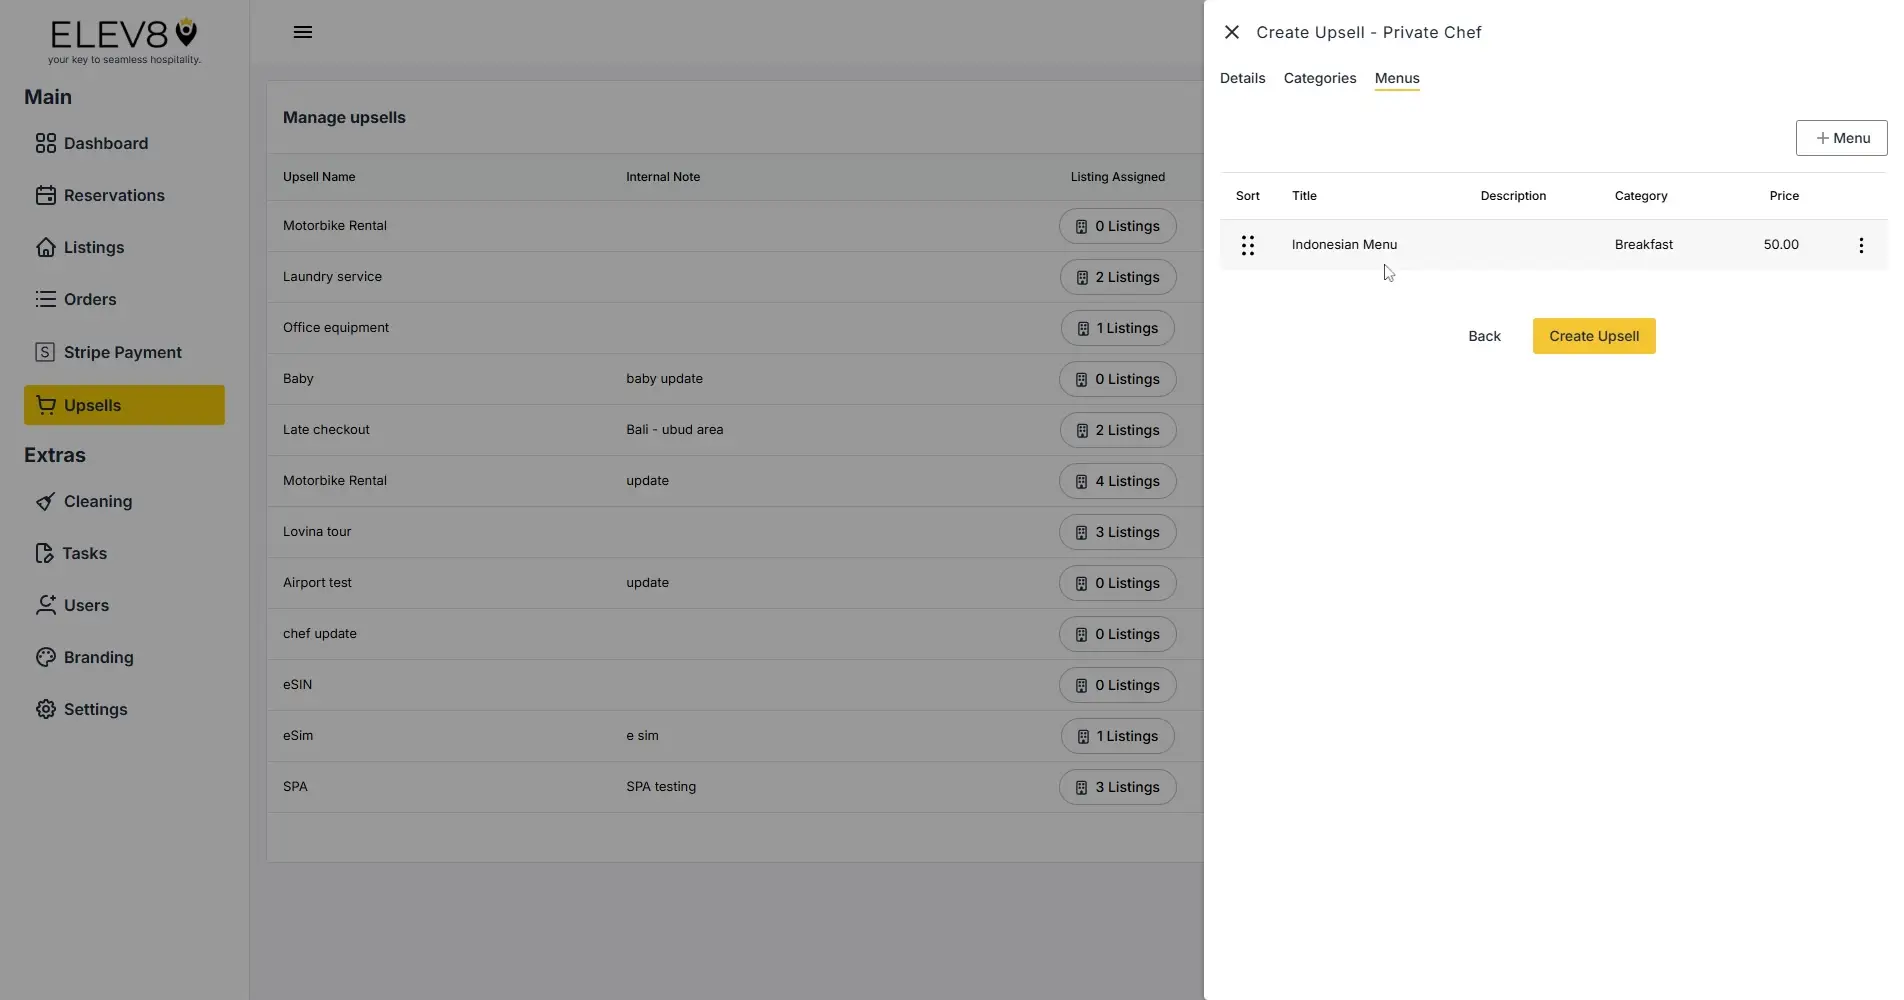Click the Create Upsell button

point(1593,336)
